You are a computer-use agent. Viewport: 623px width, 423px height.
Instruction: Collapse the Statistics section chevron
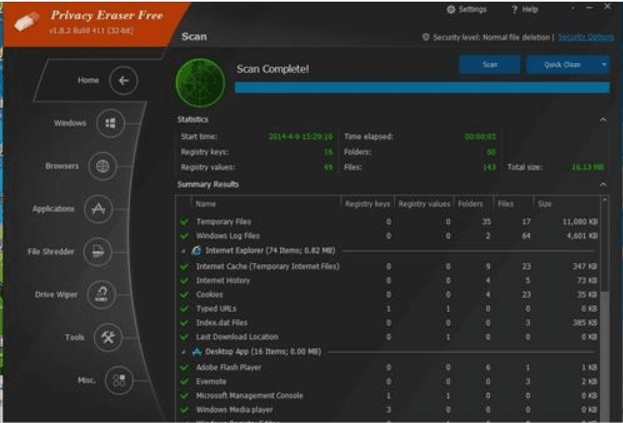603,120
